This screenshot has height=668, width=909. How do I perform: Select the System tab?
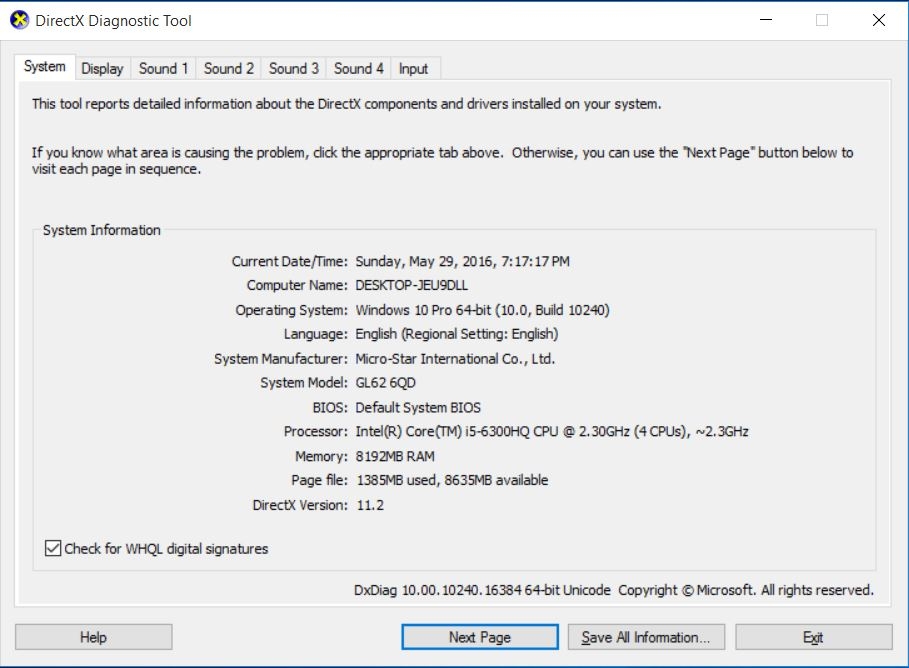(45, 67)
